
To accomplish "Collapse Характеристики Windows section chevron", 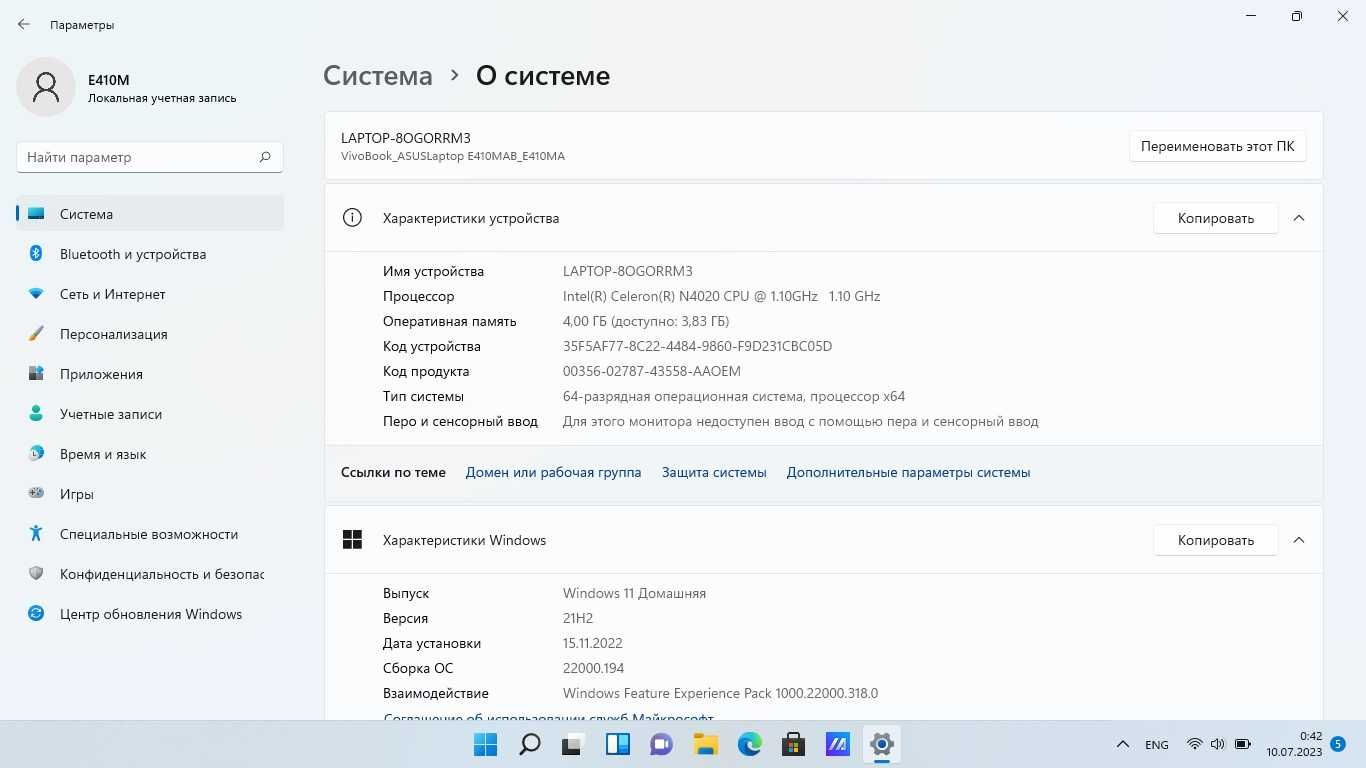I will 1299,540.
